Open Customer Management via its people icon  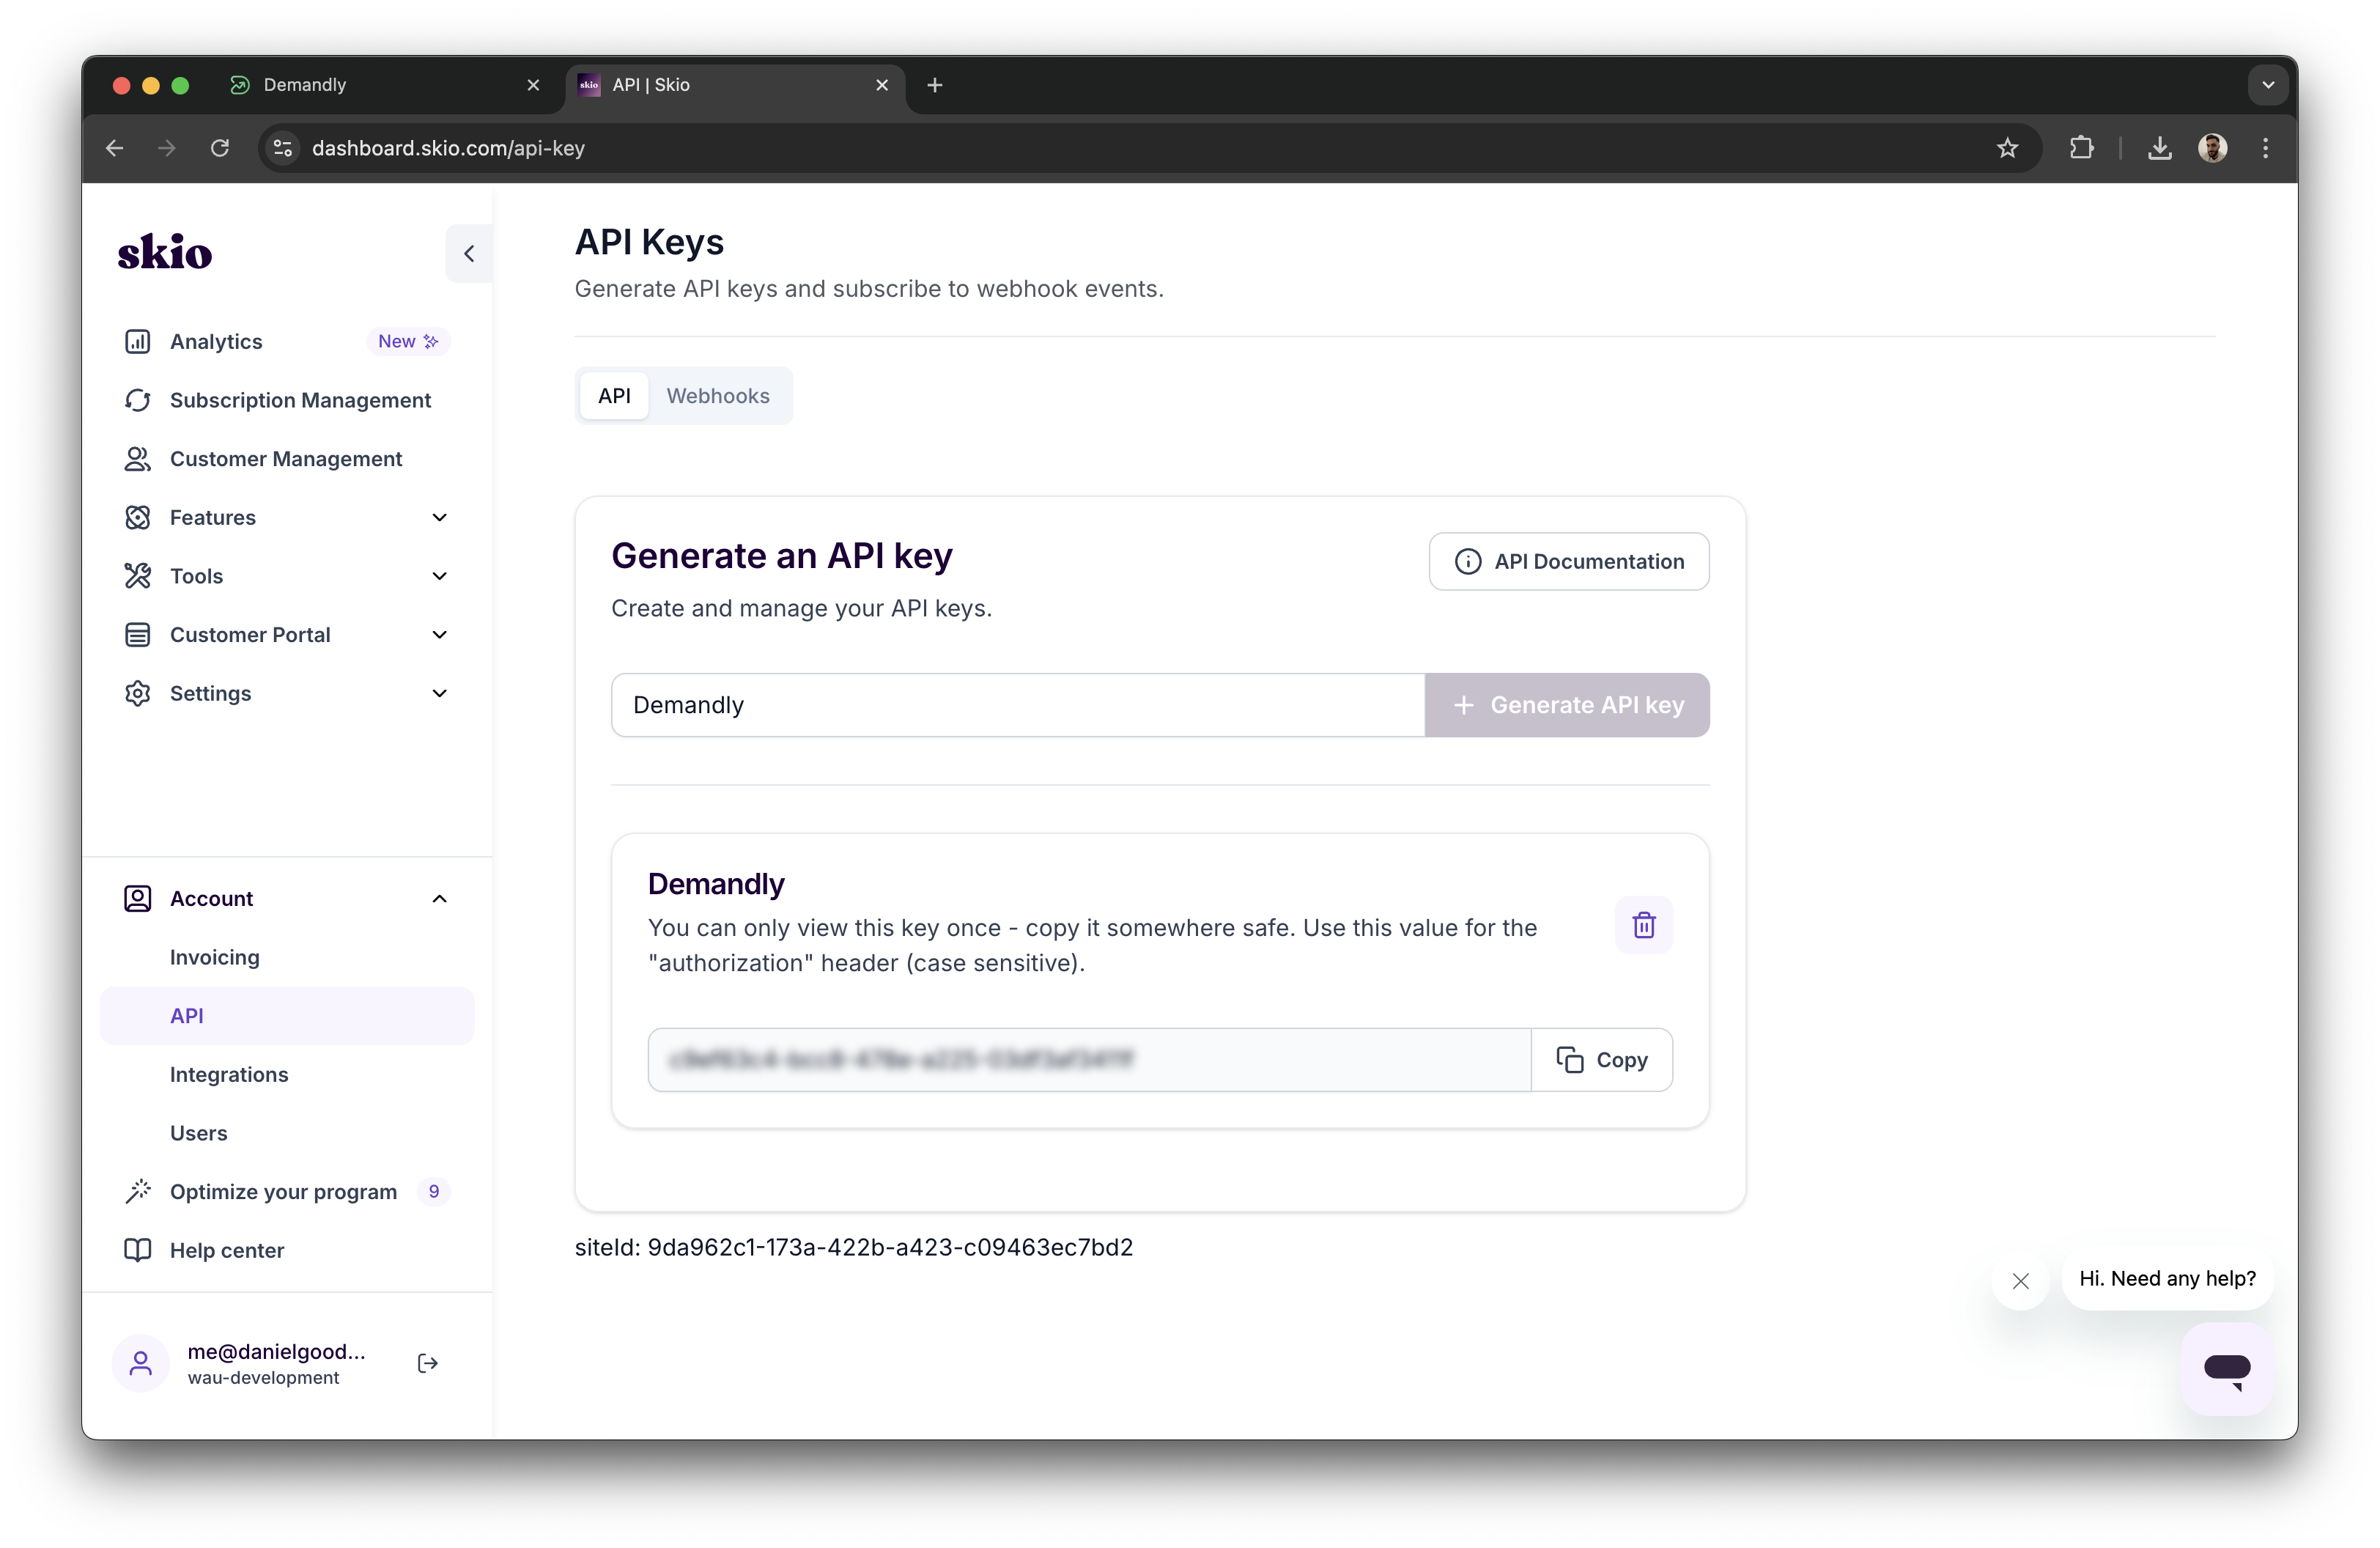click(x=138, y=458)
